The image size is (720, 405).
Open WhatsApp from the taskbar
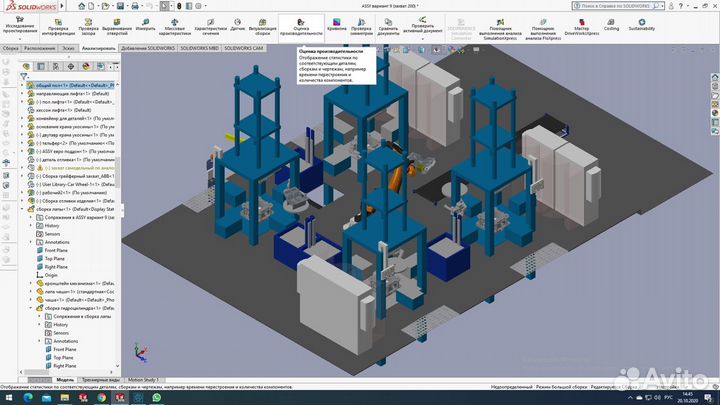point(157,398)
